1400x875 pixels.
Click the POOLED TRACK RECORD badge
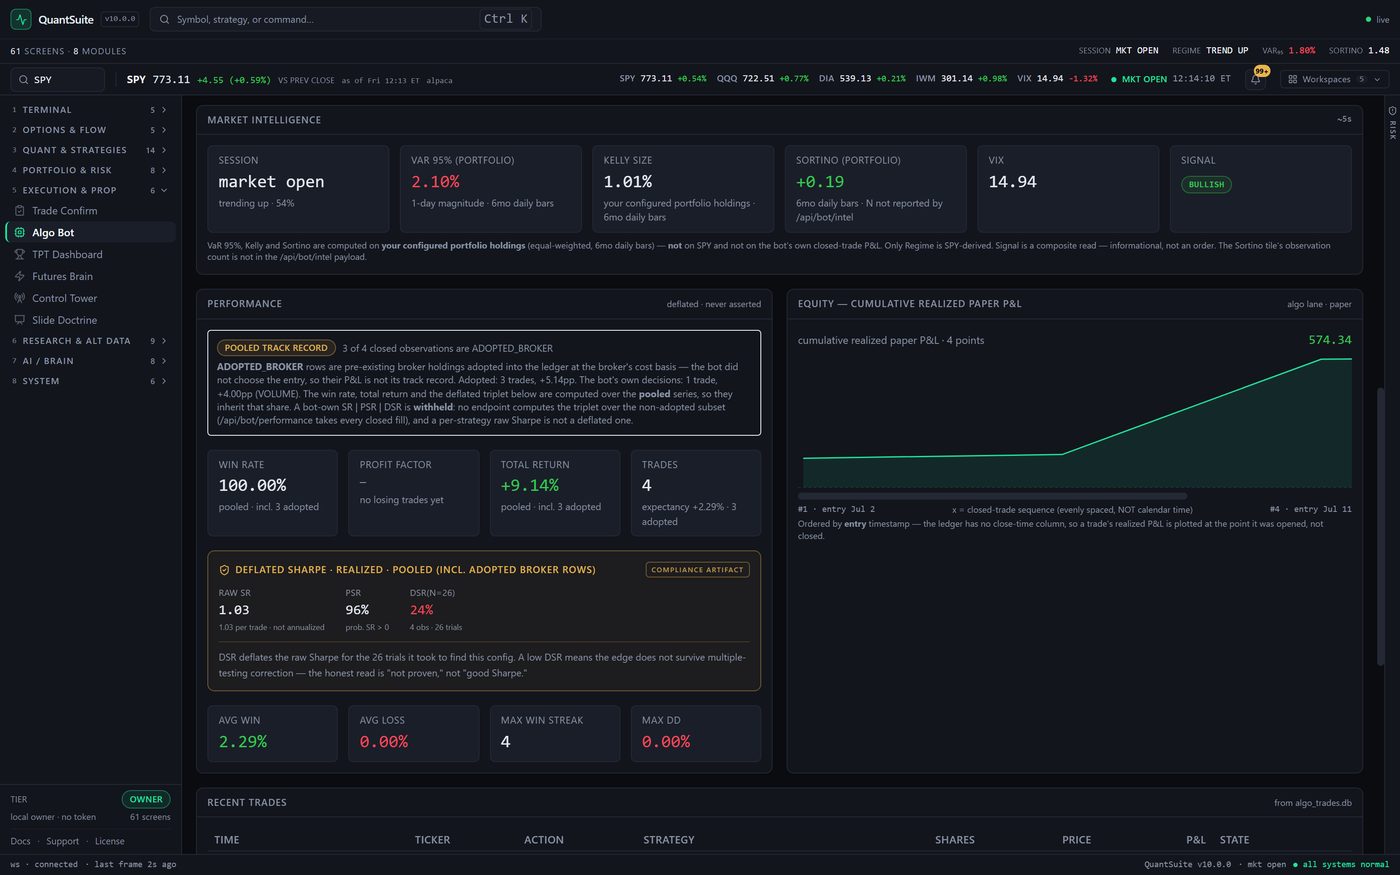[276, 348]
